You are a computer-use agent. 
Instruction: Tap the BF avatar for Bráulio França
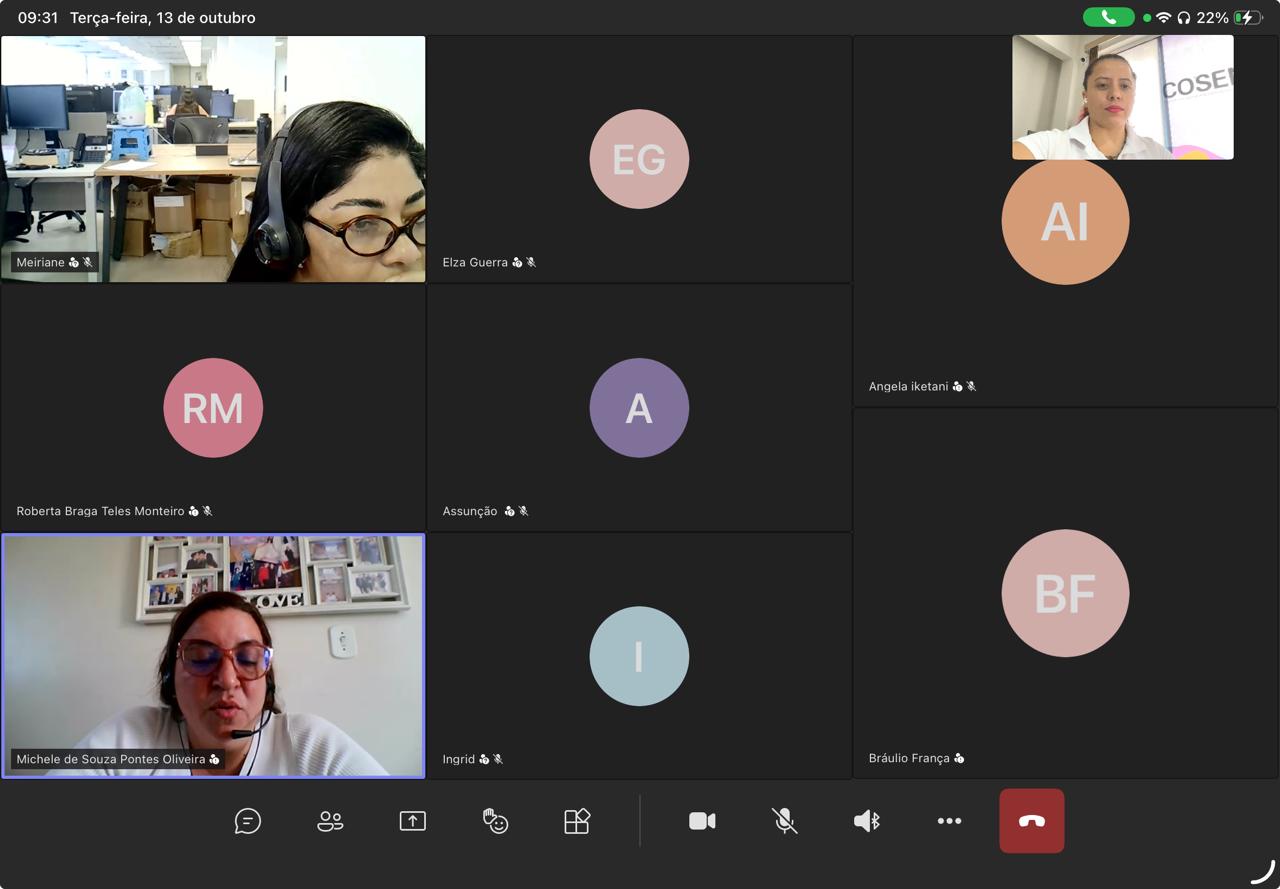coord(1065,593)
